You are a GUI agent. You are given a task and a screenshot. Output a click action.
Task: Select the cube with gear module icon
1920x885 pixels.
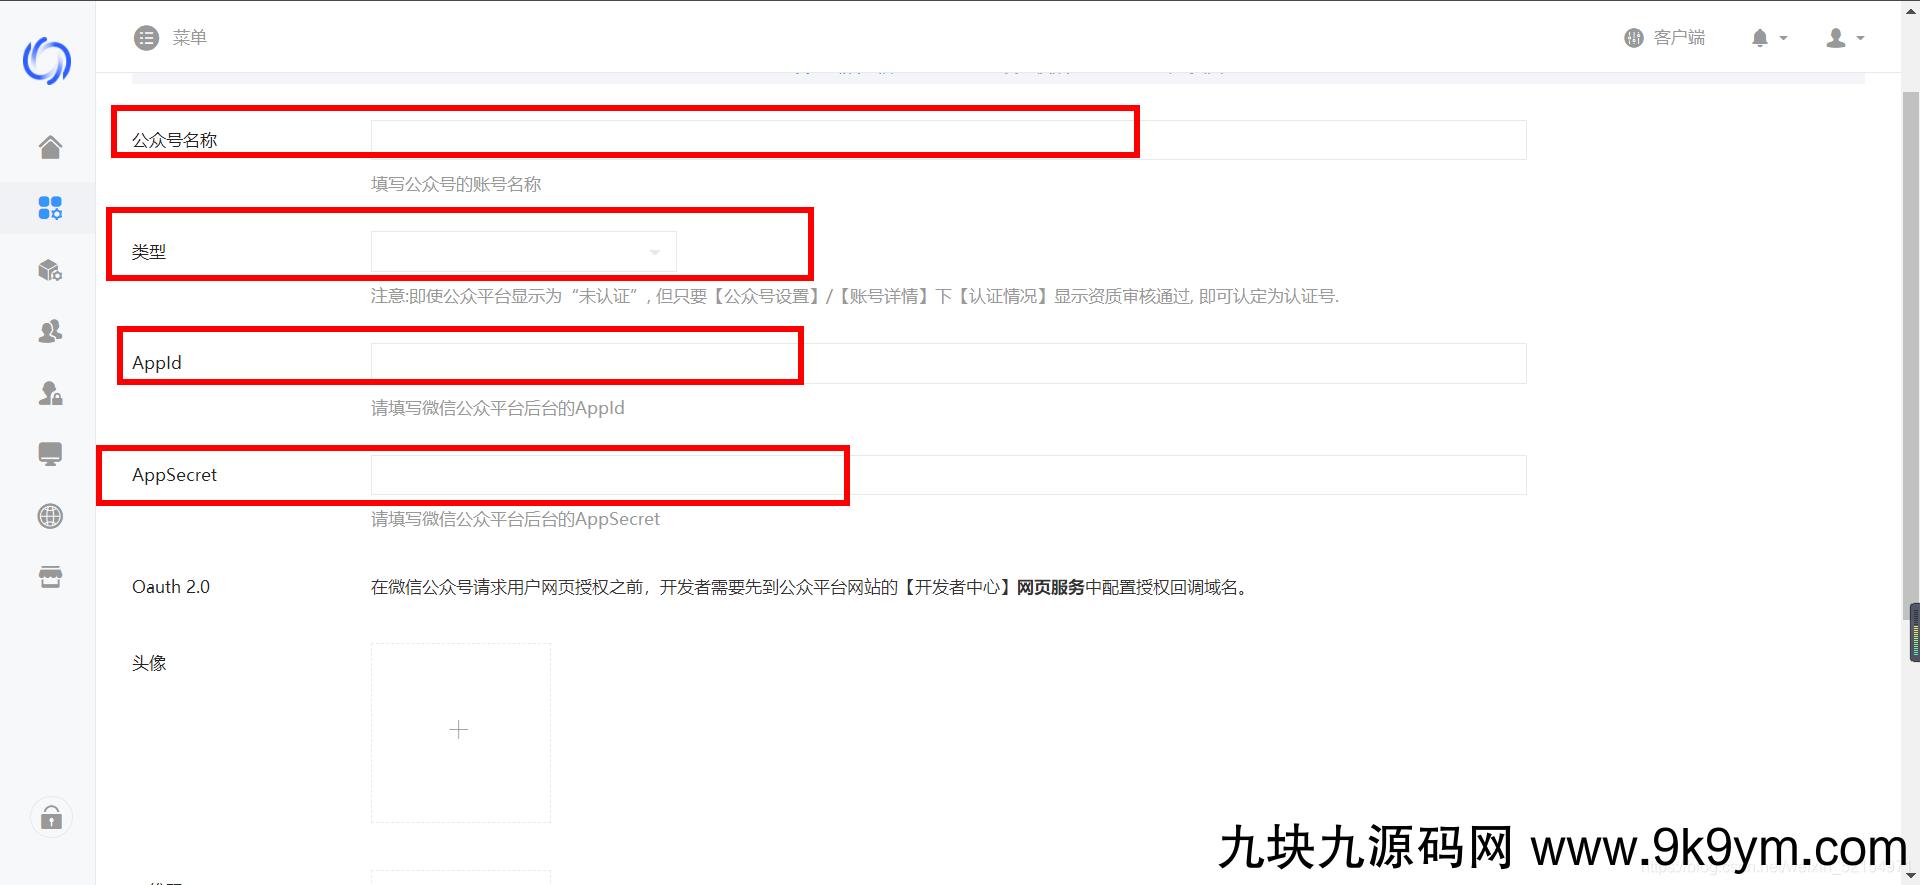coord(50,270)
